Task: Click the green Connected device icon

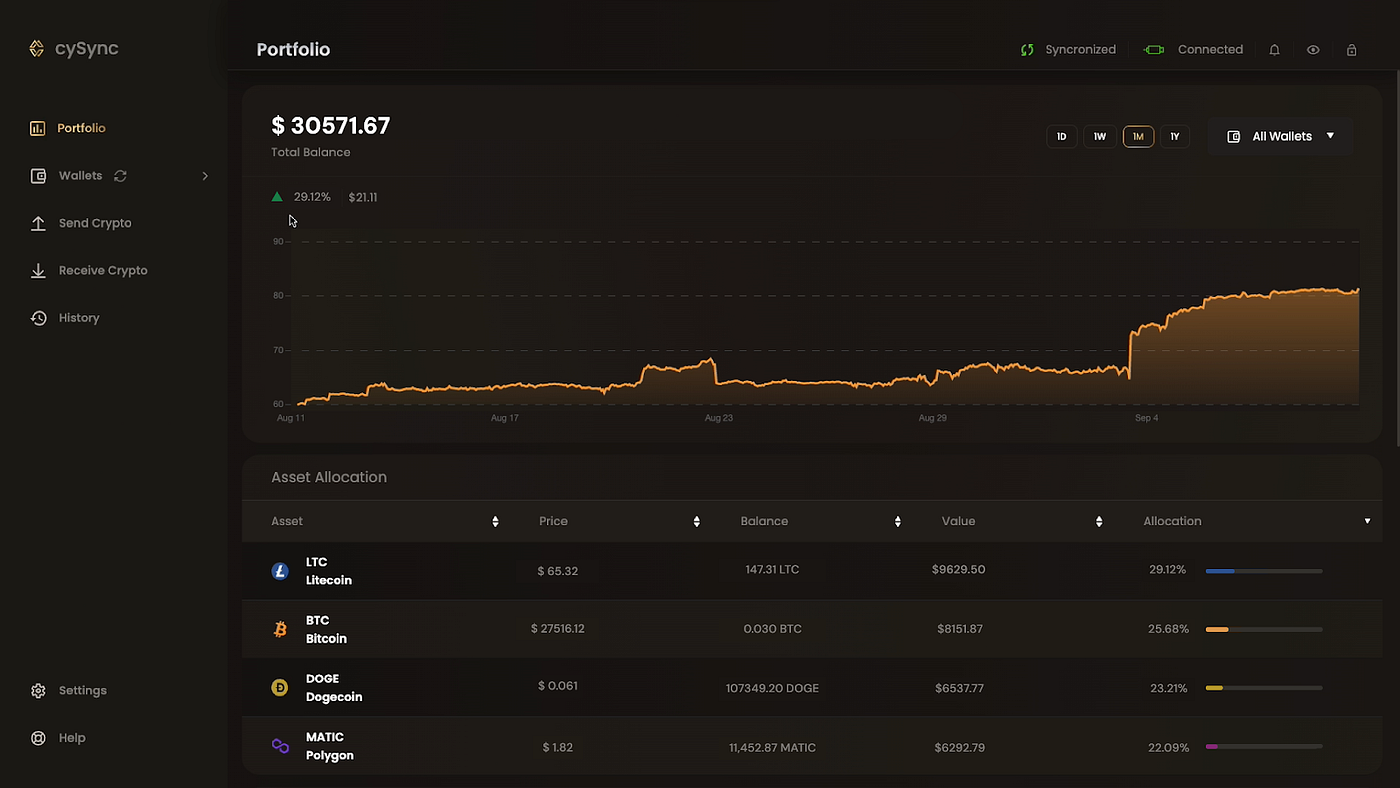Action: (x=1154, y=50)
